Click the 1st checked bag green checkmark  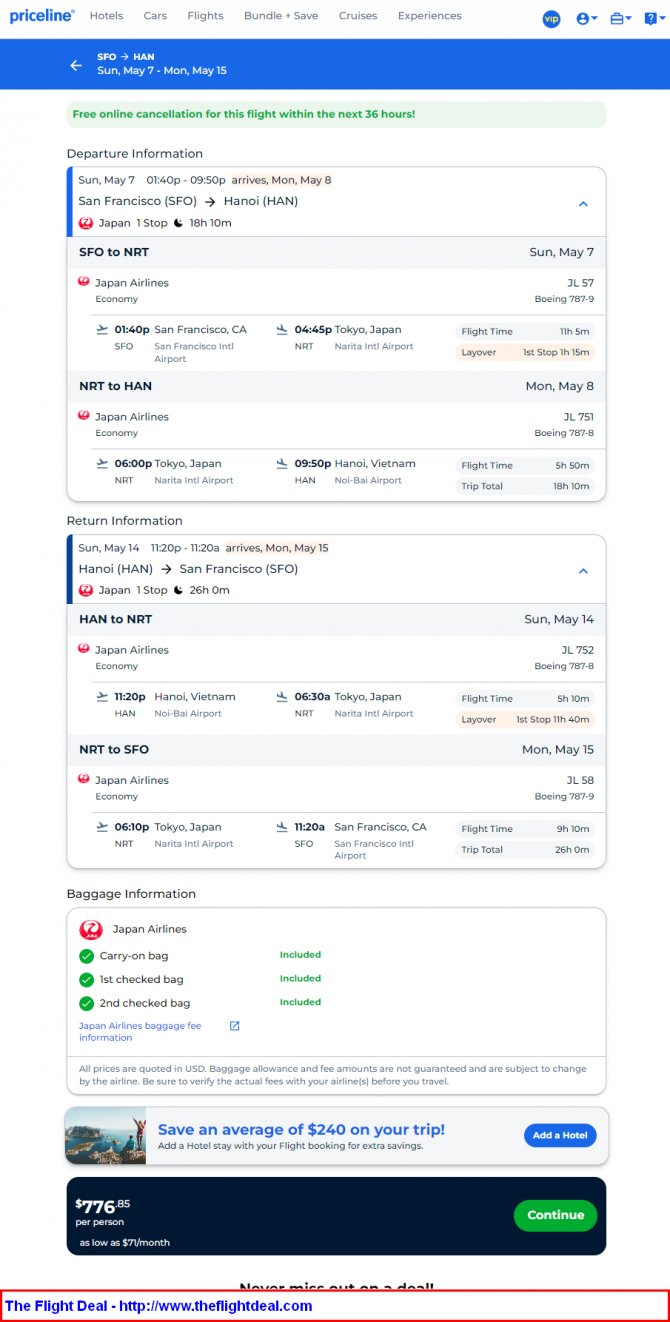coord(87,980)
